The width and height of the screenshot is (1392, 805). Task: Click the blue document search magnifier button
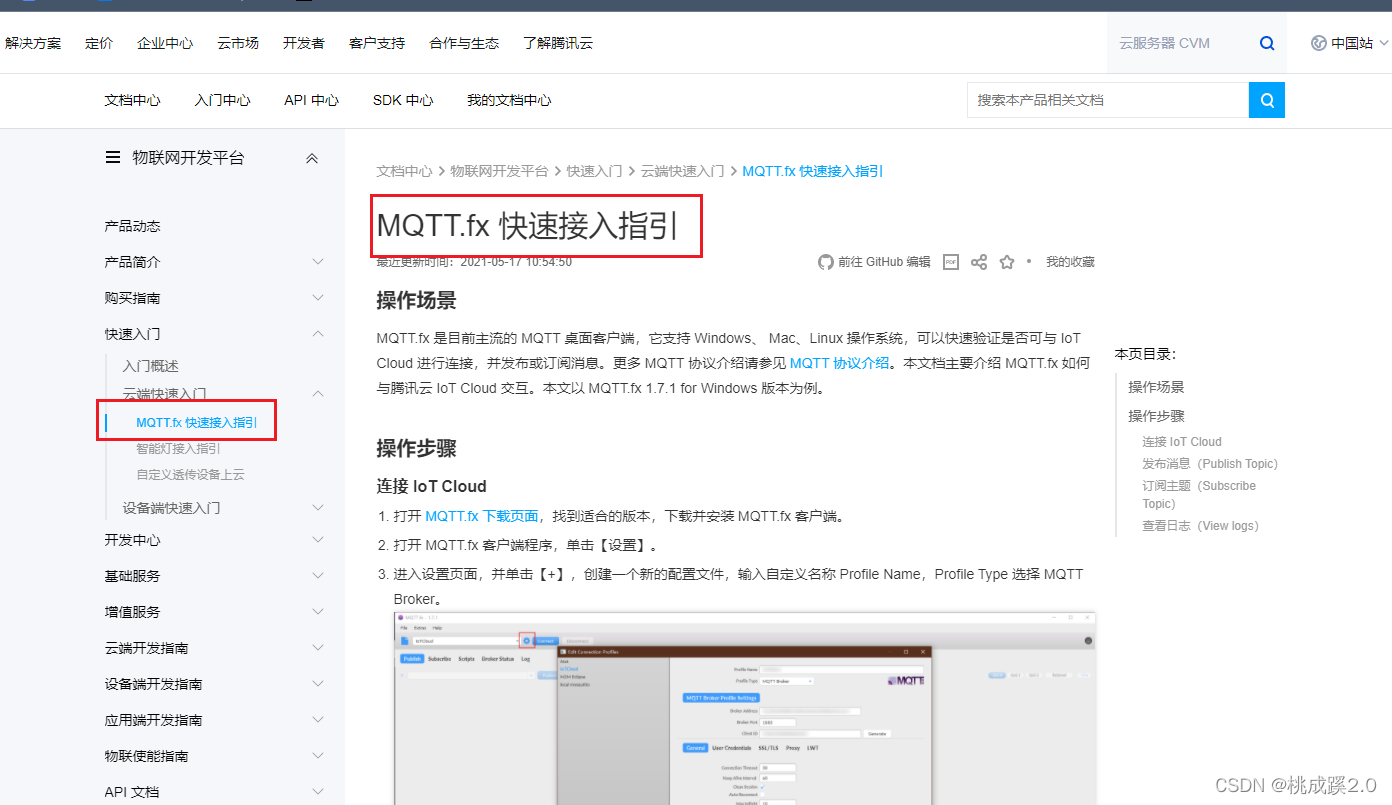(1266, 100)
